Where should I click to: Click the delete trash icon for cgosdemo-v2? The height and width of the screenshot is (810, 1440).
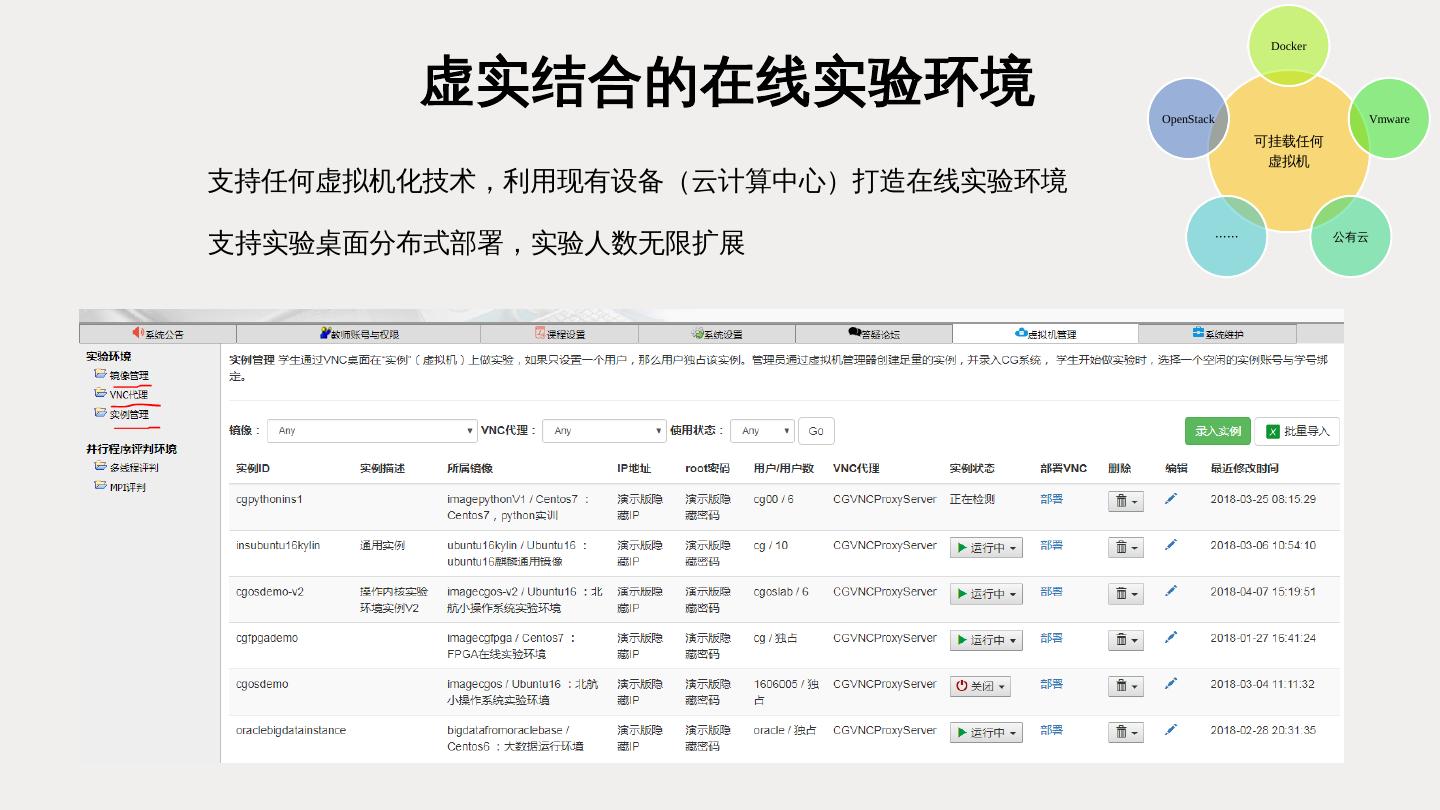[x=1125, y=594]
